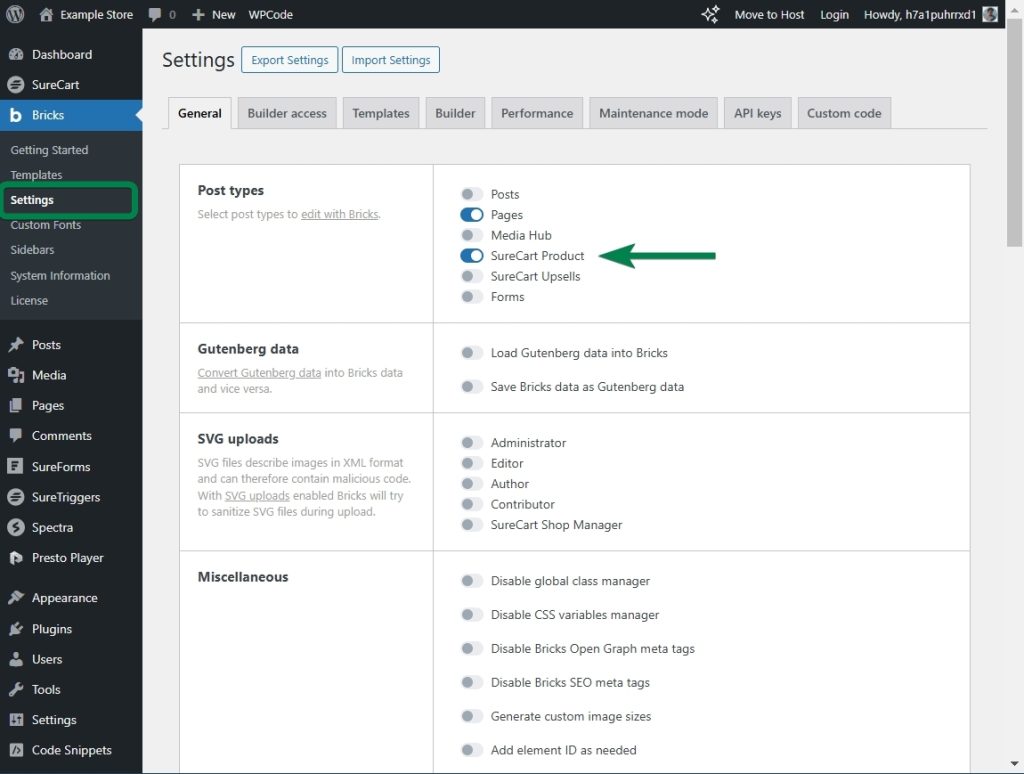The image size is (1024, 774).
Task: Click the SureCart icon in sidebar
Action: [x=15, y=85]
